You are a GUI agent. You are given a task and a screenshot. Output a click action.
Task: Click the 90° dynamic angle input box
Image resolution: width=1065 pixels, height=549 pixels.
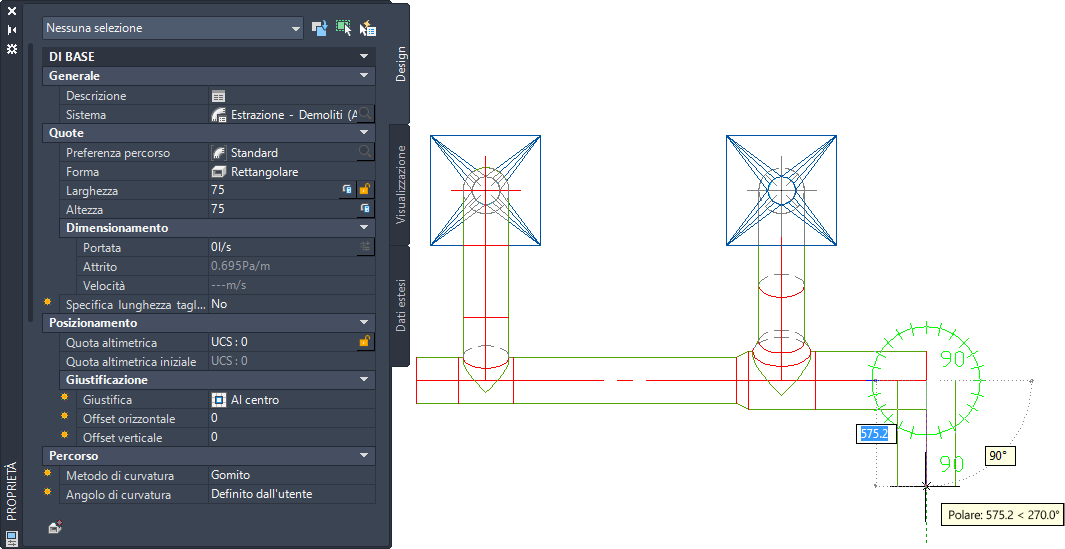point(1000,456)
